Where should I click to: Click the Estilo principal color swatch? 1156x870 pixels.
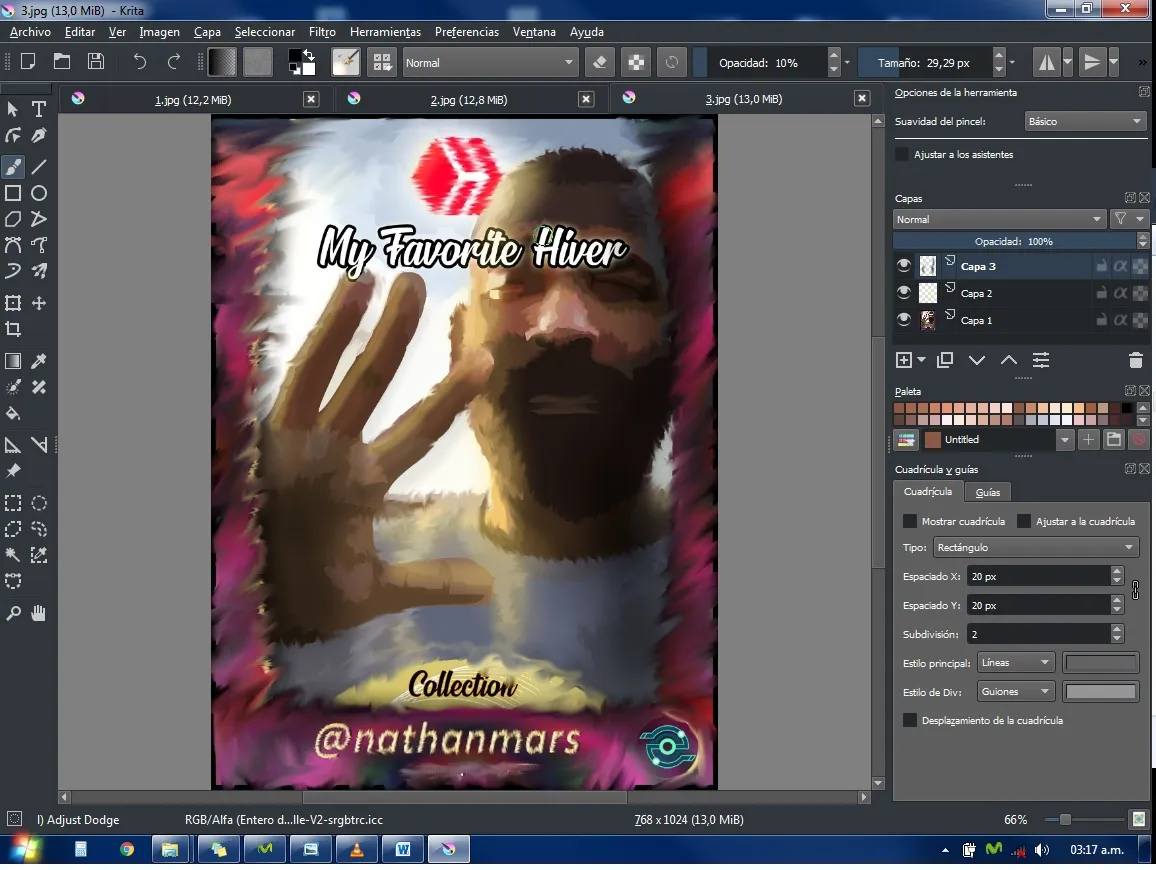(x=1101, y=663)
